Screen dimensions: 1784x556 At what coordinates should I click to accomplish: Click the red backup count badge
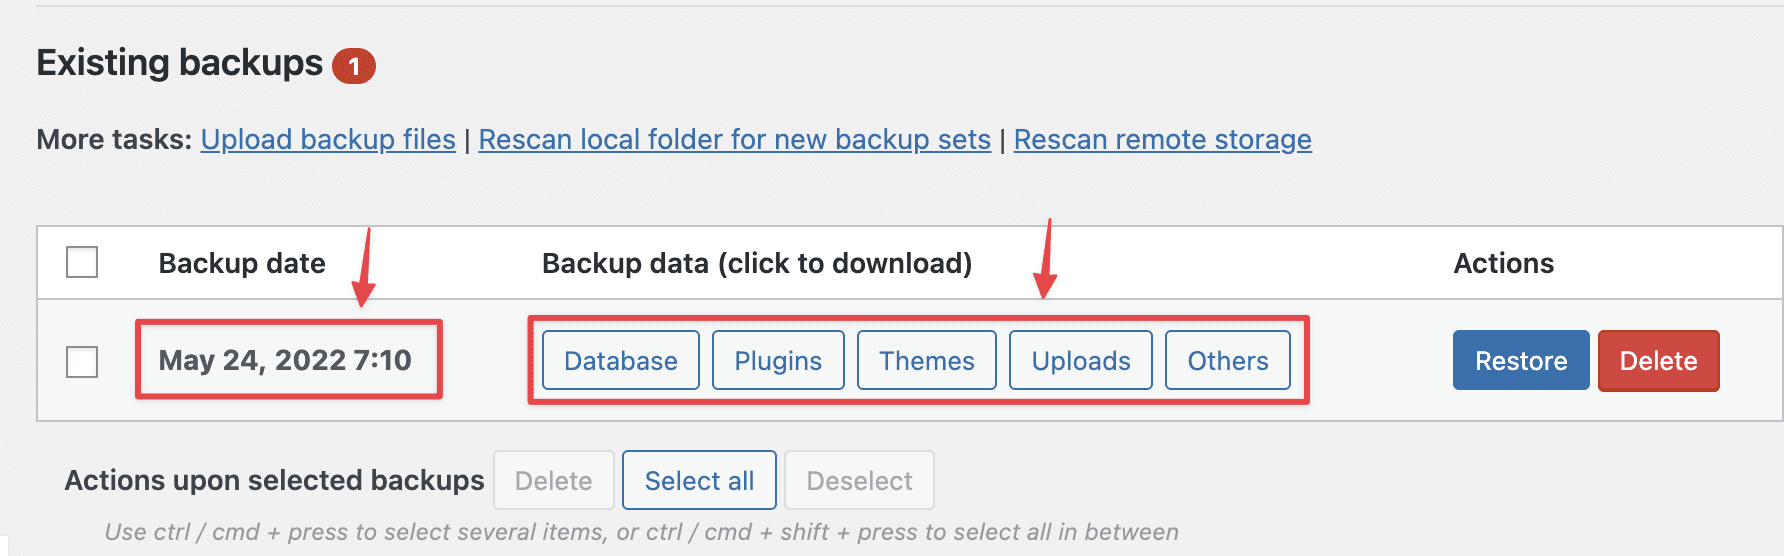354,66
